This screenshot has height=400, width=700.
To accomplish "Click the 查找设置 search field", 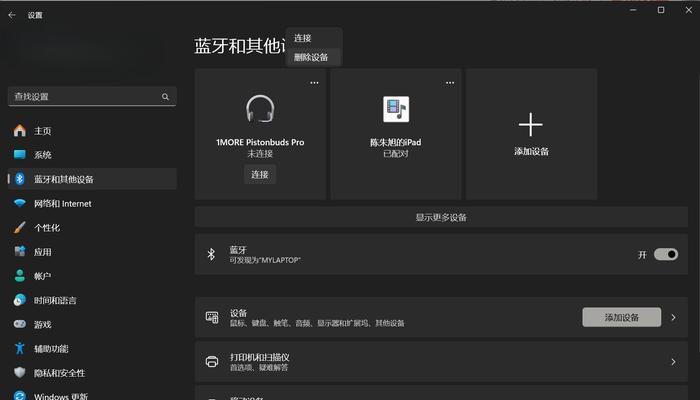I will pos(92,96).
